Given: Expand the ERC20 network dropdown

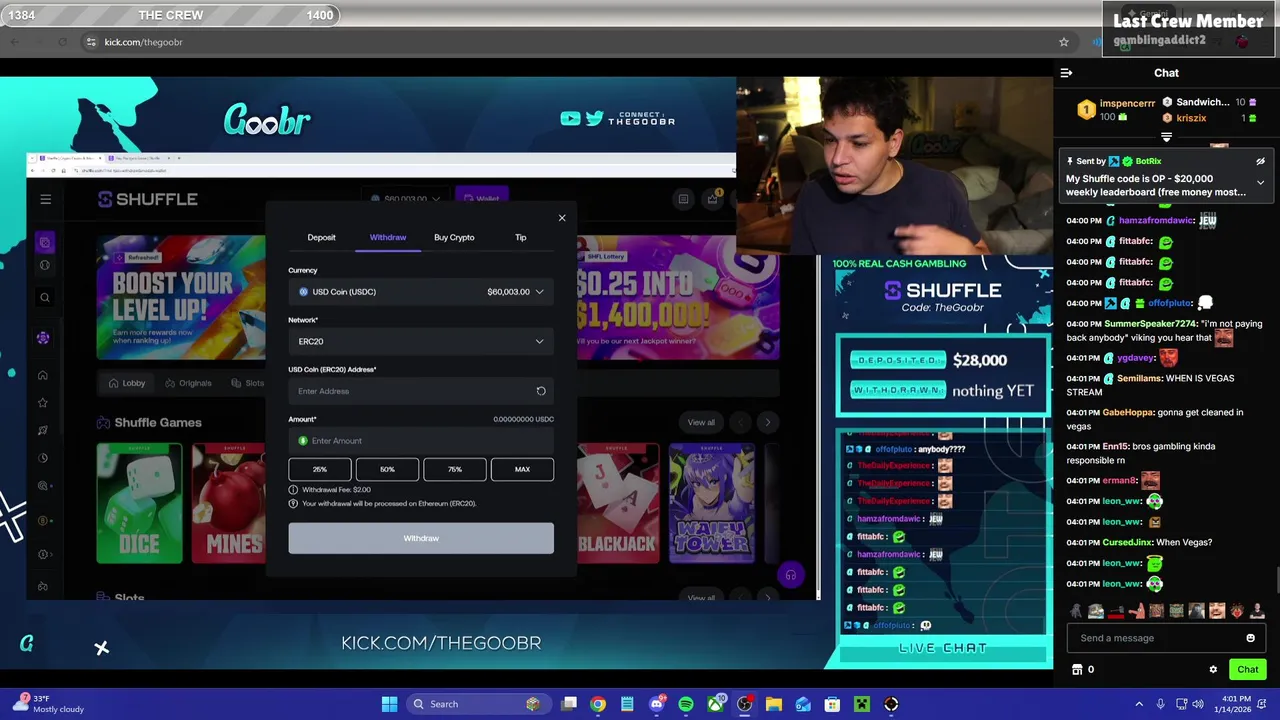Looking at the screenshot, I should (x=421, y=341).
